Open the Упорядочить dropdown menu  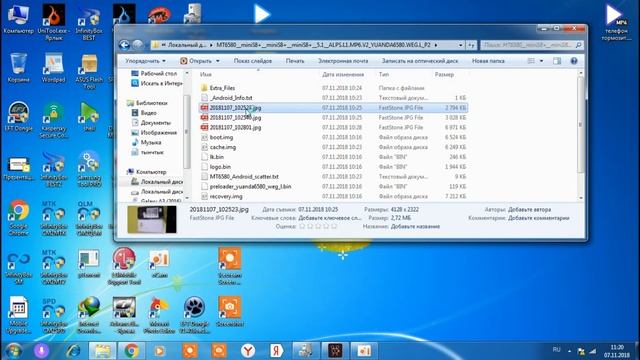tap(145, 61)
